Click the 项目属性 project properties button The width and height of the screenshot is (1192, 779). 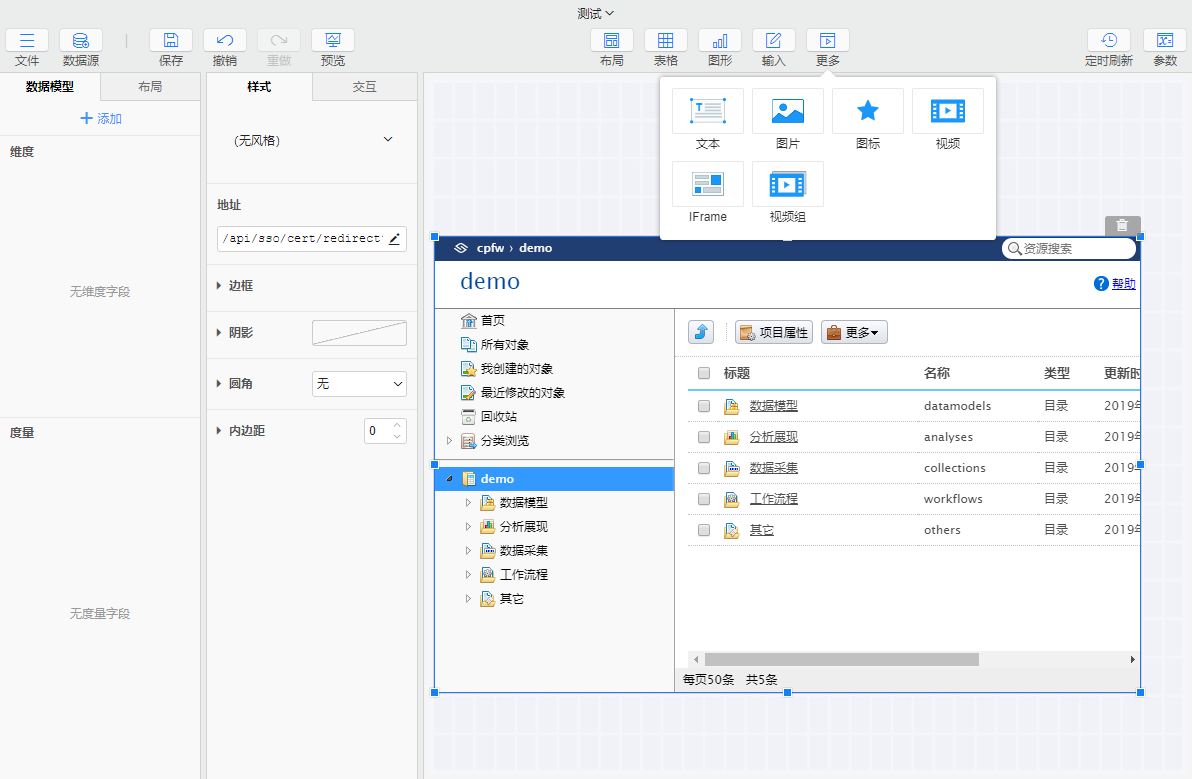click(x=773, y=331)
